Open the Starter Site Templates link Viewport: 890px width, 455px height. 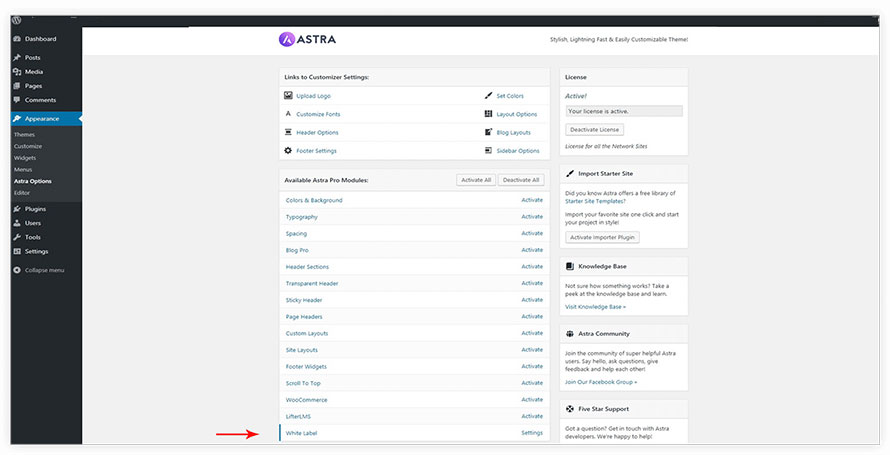[595, 201]
